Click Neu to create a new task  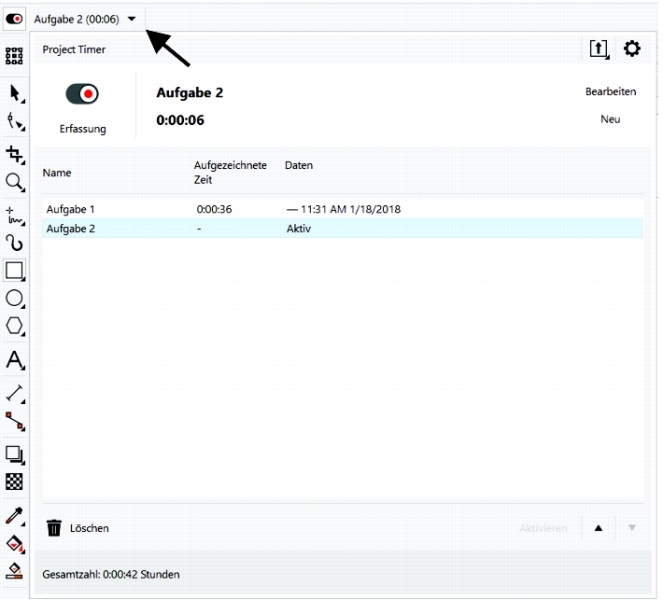click(x=610, y=119)
